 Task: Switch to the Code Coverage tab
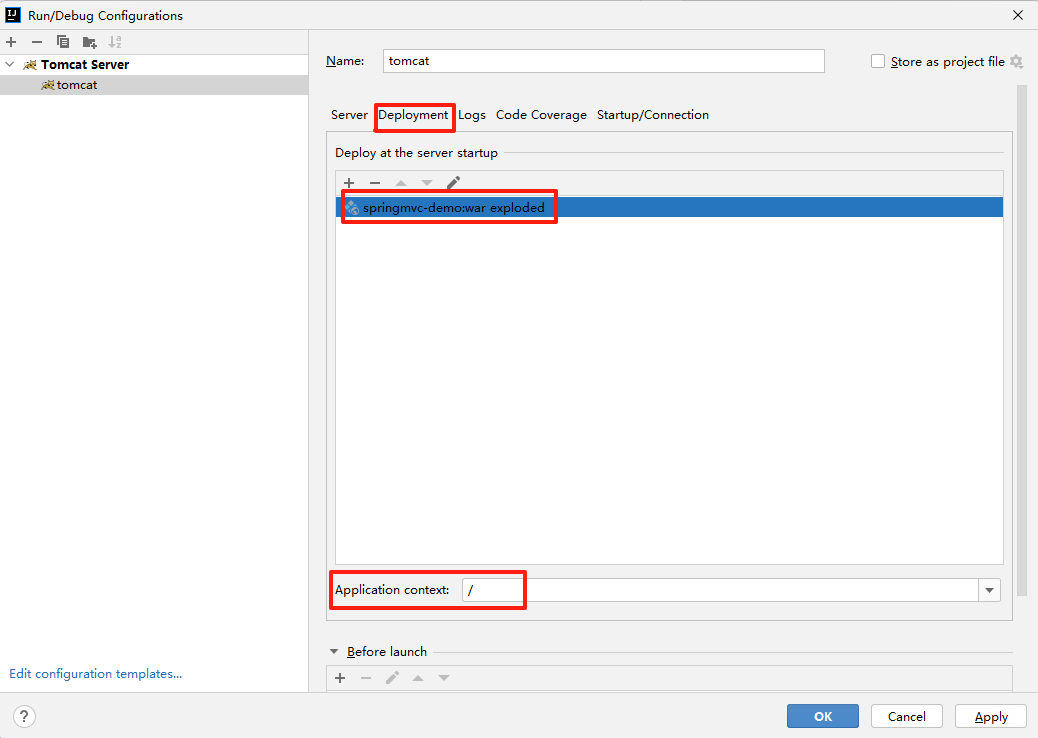coord(541,115)
